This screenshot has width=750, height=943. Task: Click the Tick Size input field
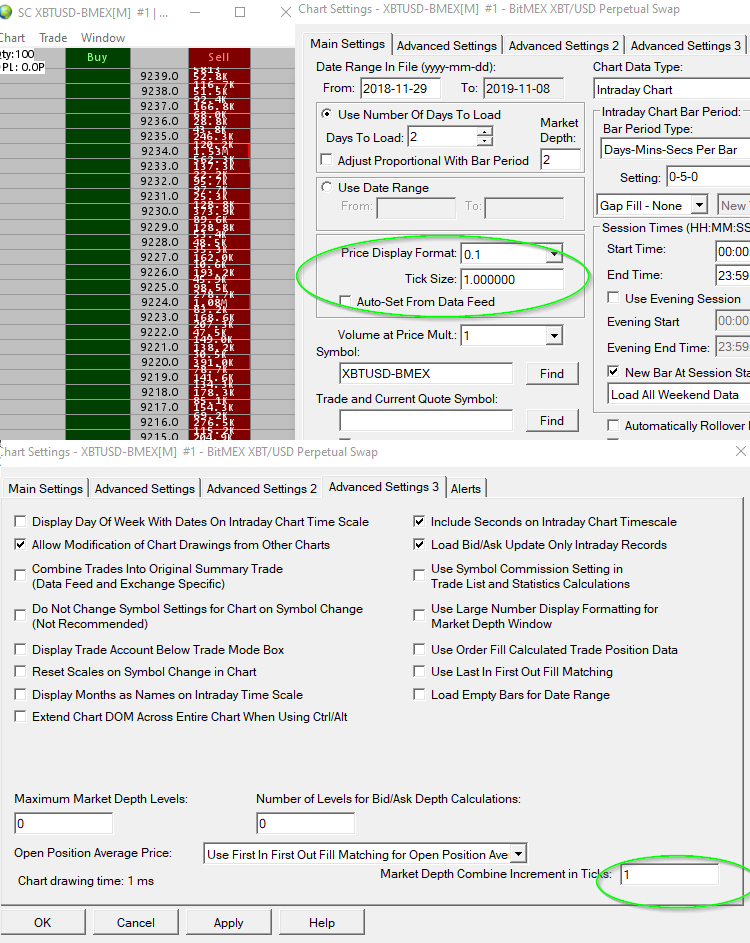[512, 280]
